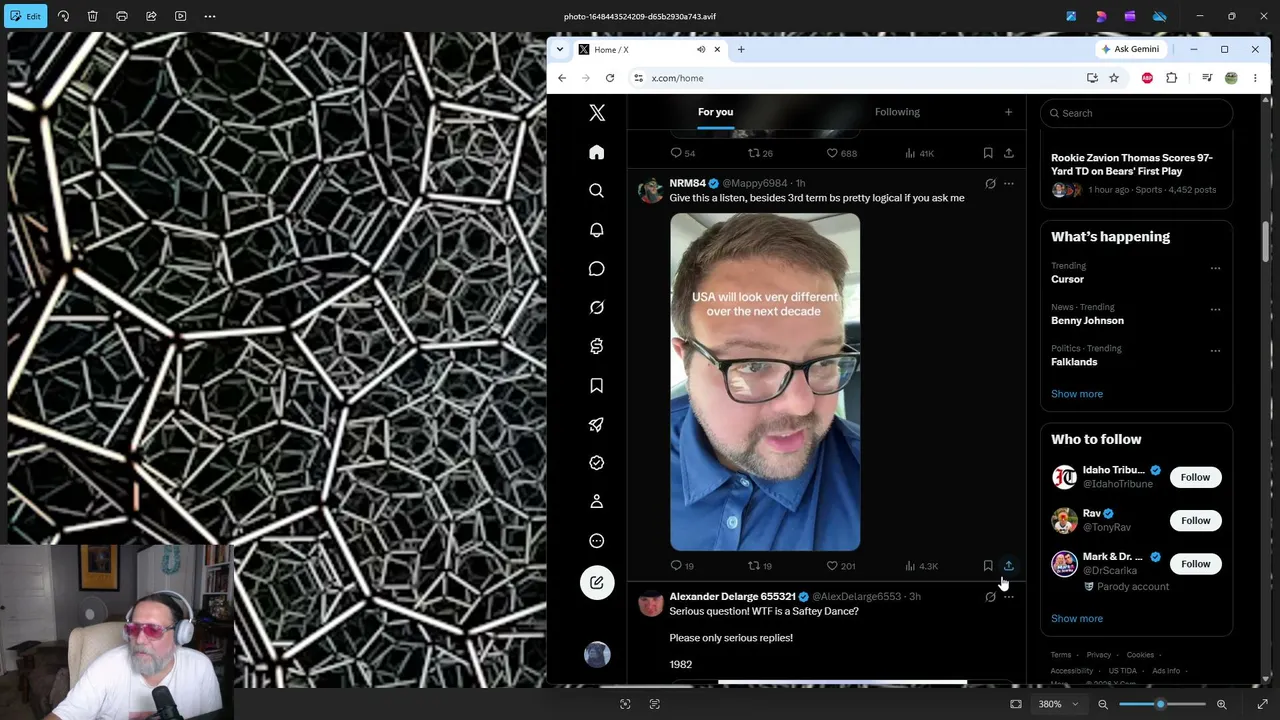Open visual search icon in Photos bottom bar
1280x720 pixels.
coord(625,704)
